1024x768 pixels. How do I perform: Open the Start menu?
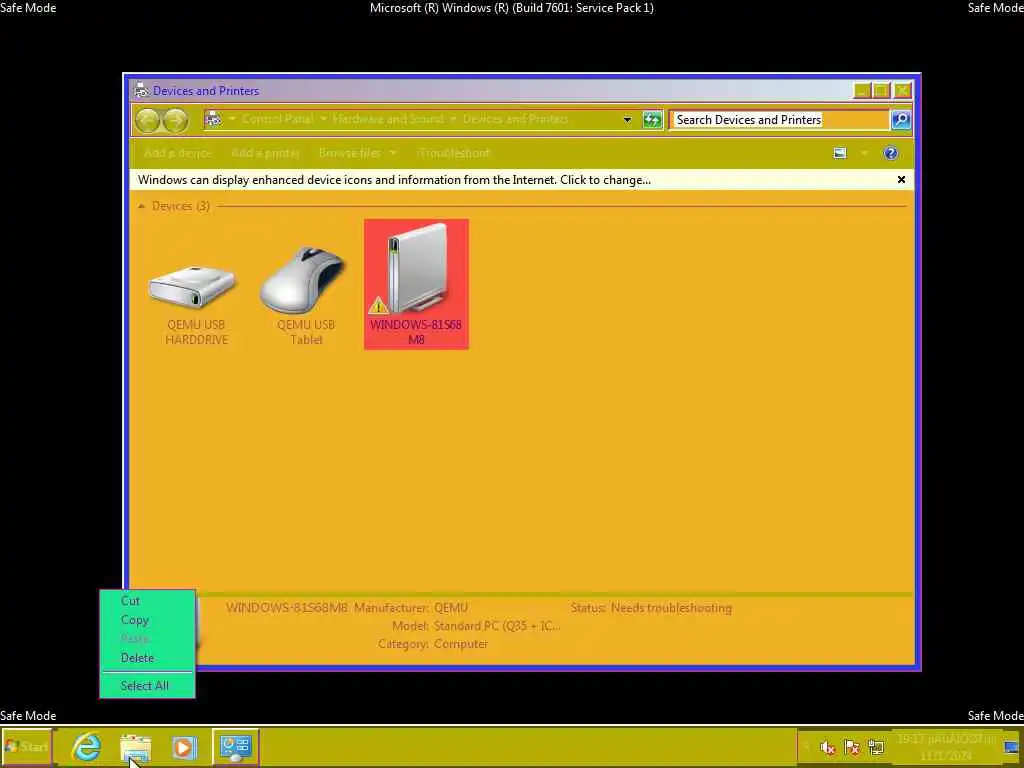tap(27, 746)
